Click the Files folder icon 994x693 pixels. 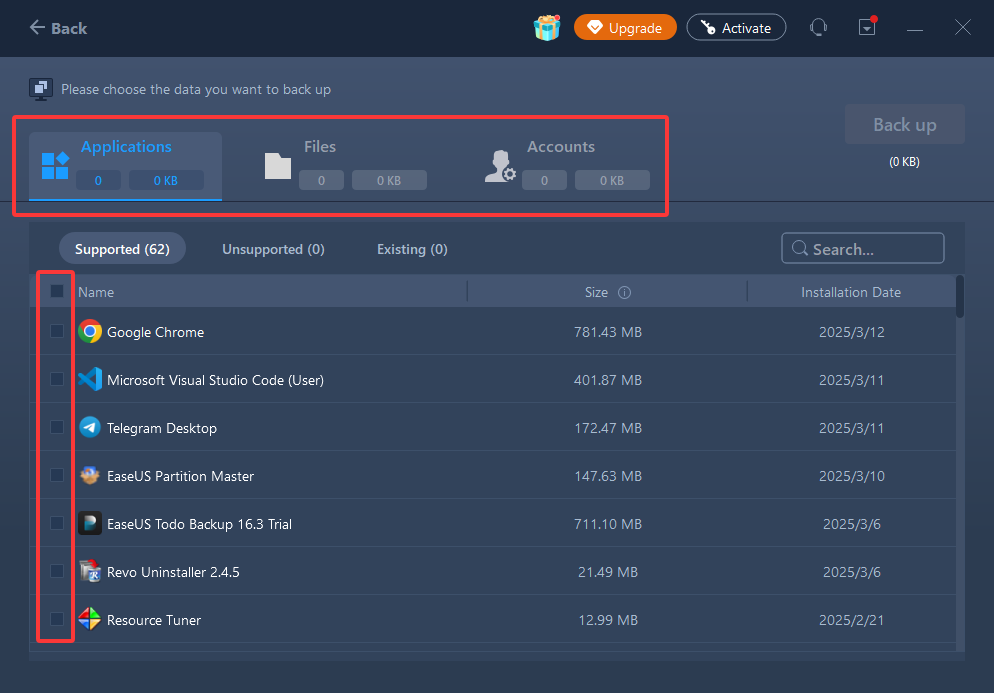click(x=278, y=166)
